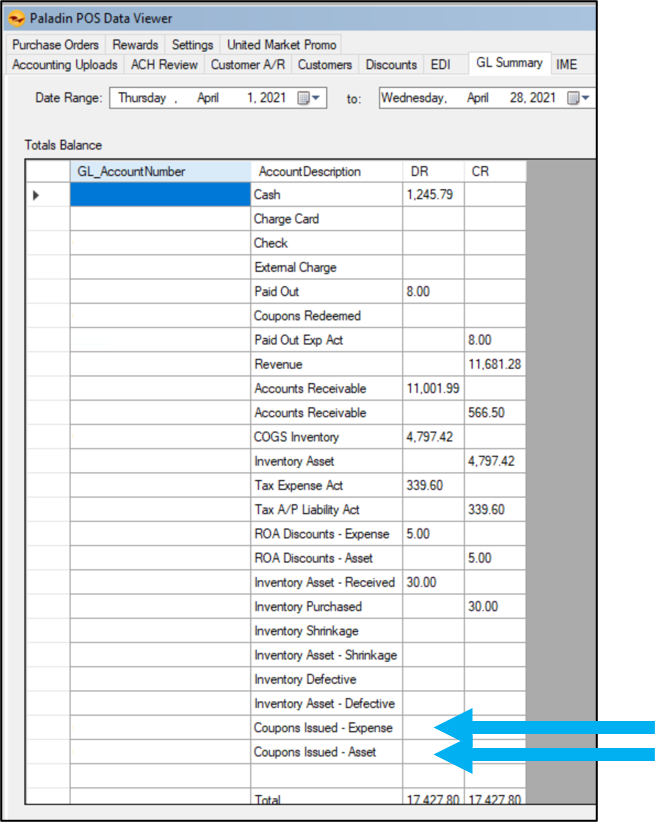Click the Tax Expense Act cell

[x=327, y=485]
